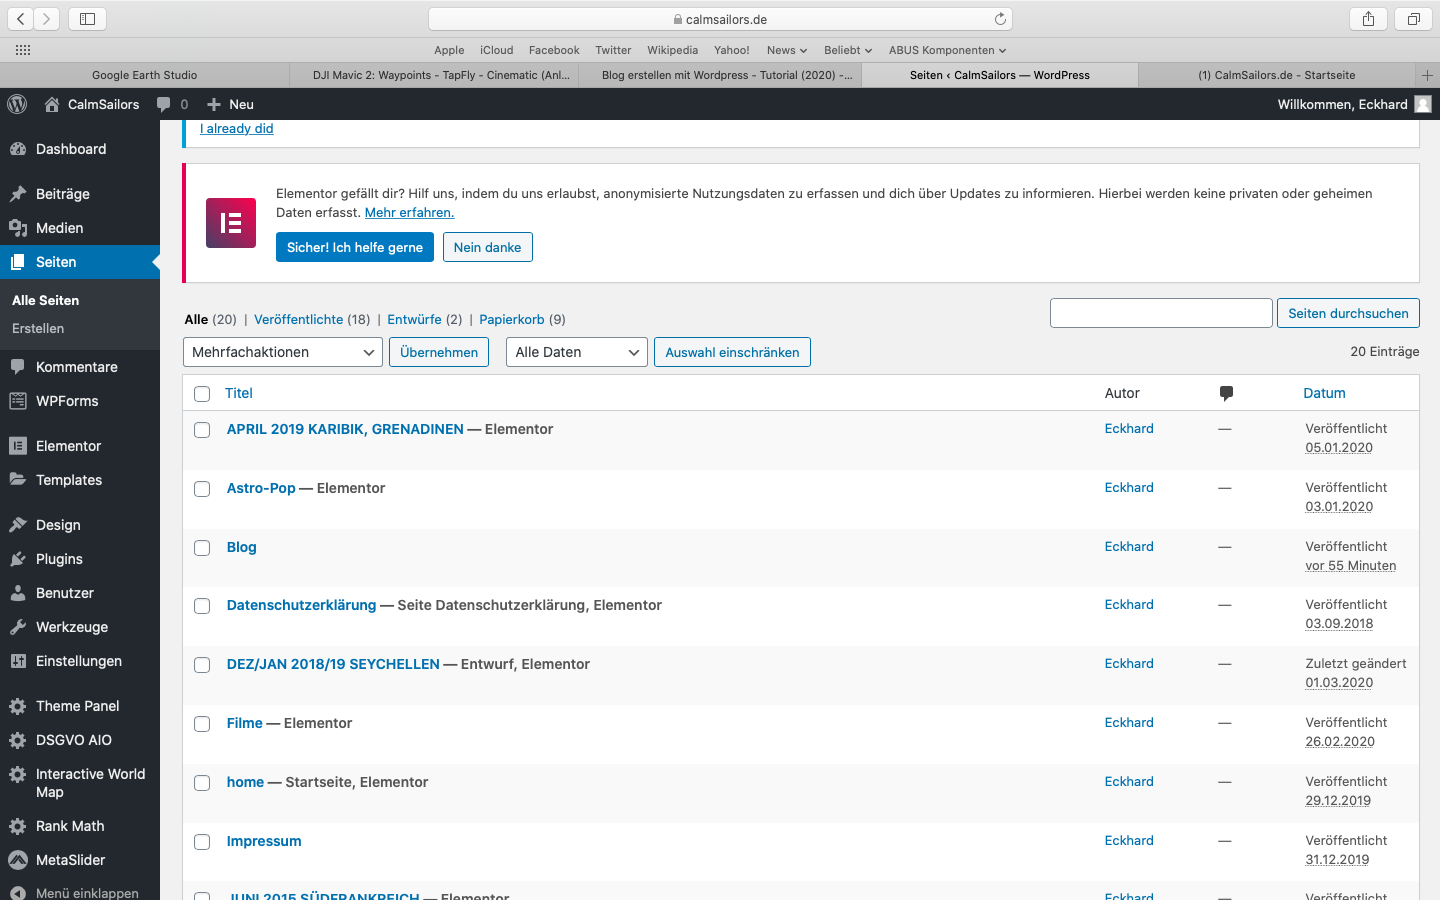
Task: Open the Willkommen, Eckhard account menu
Action: [x=1354, y=104]
